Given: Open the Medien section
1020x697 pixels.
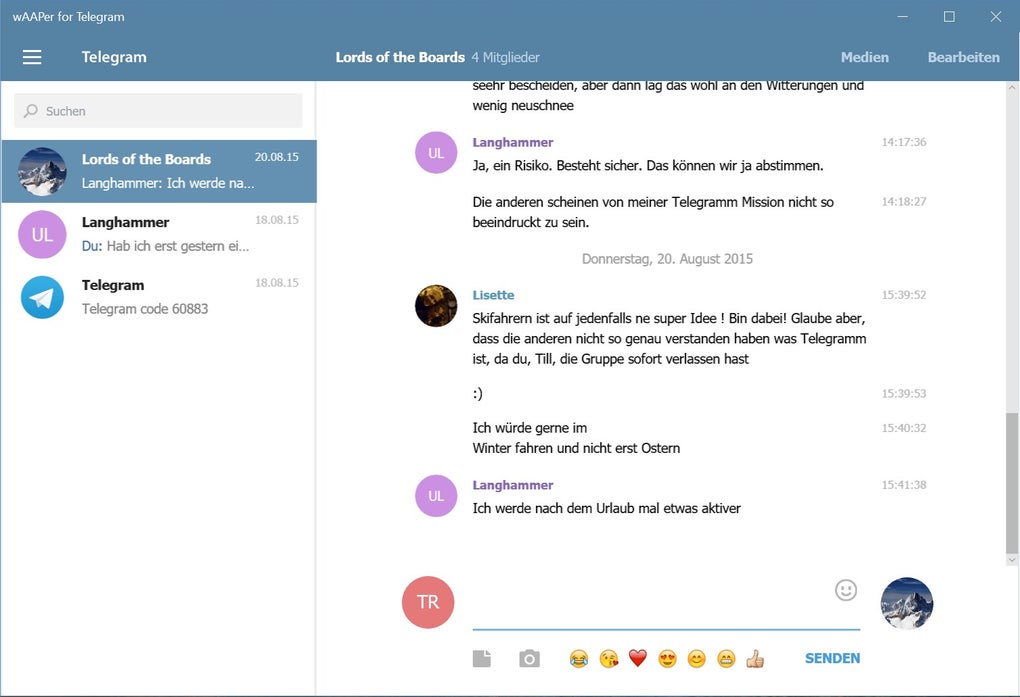Looking at the screenshot, I should (865, 57).
